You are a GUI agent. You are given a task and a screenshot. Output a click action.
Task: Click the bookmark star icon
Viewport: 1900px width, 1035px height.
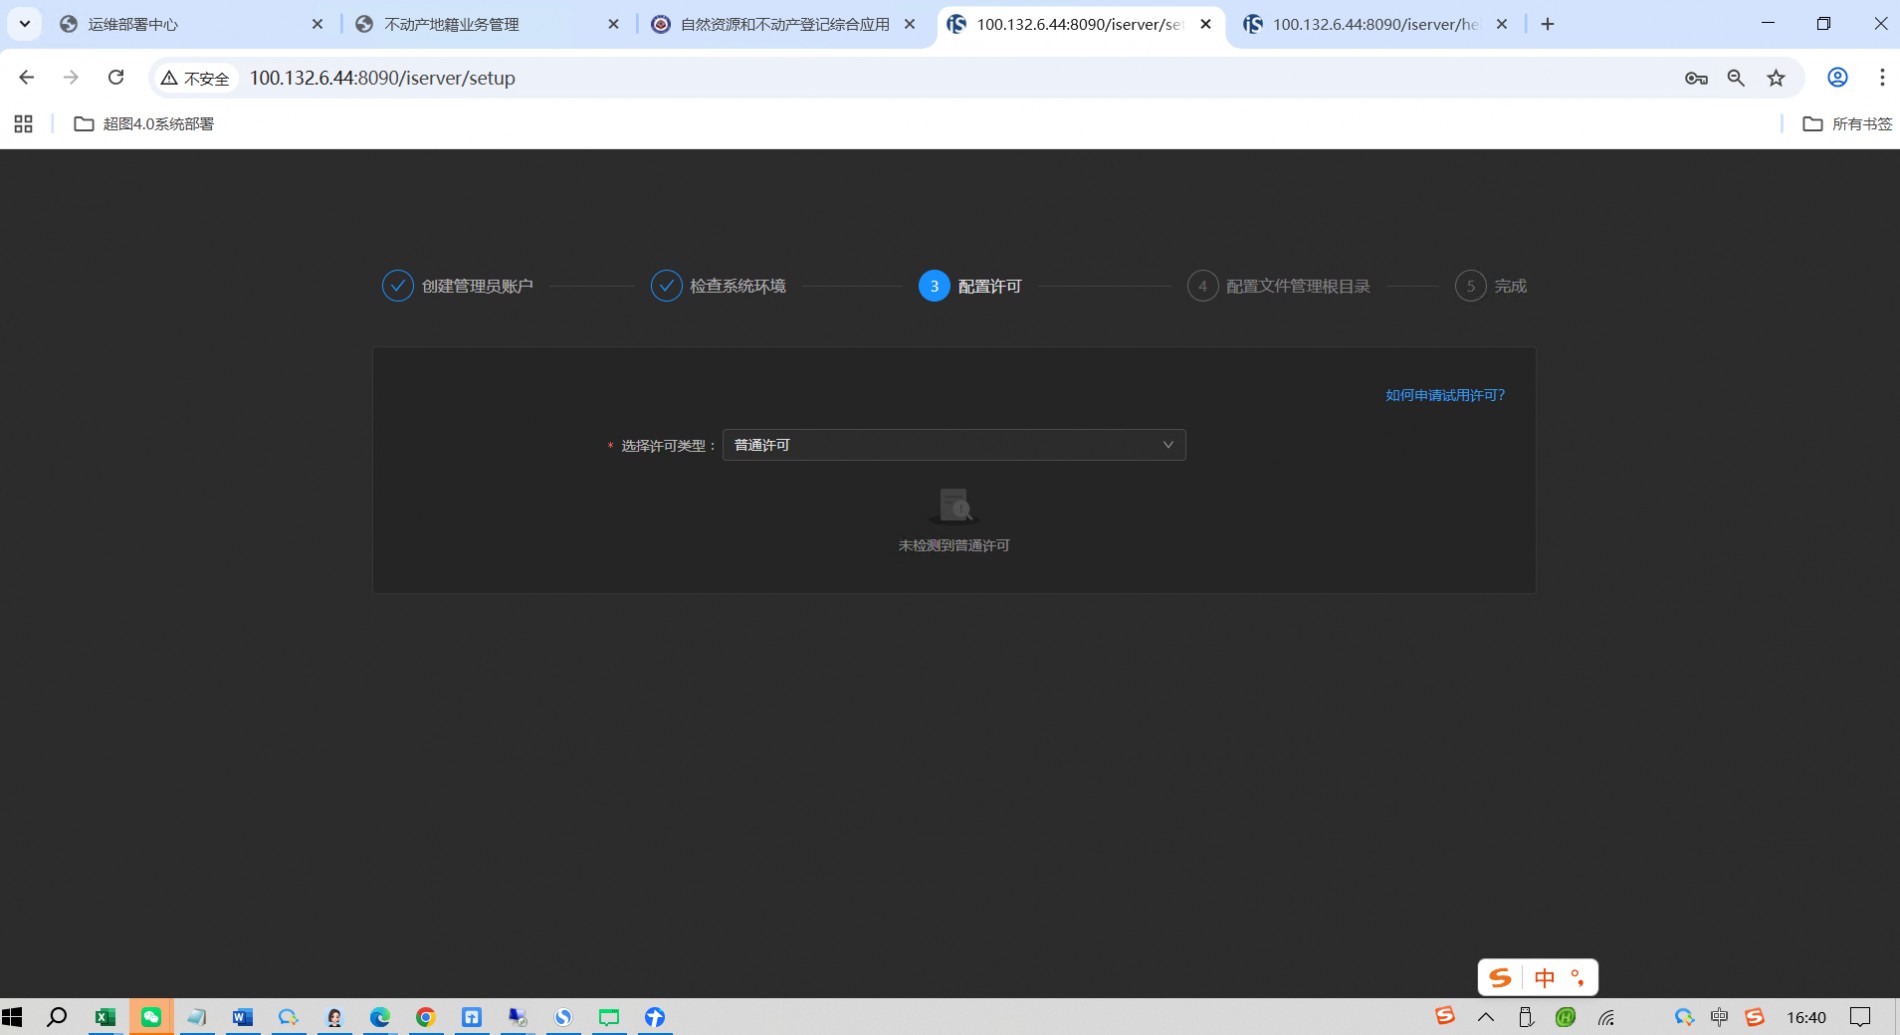[x=1776, y=78]
